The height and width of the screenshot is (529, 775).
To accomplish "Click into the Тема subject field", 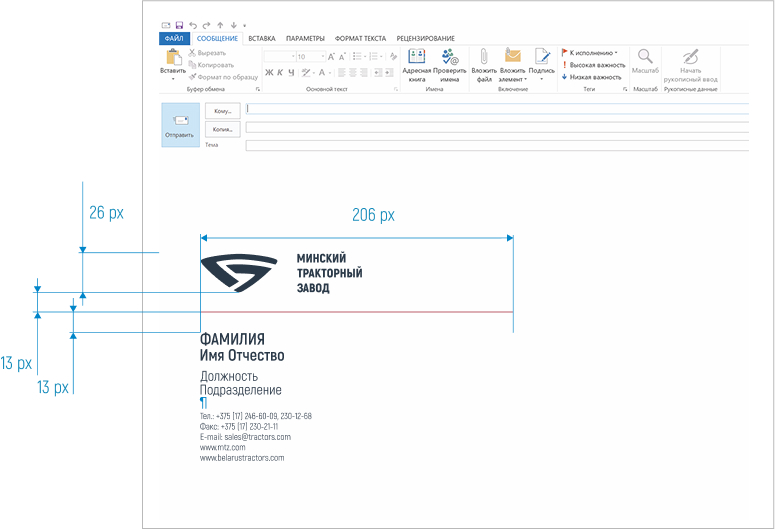I will click(496, 145).
